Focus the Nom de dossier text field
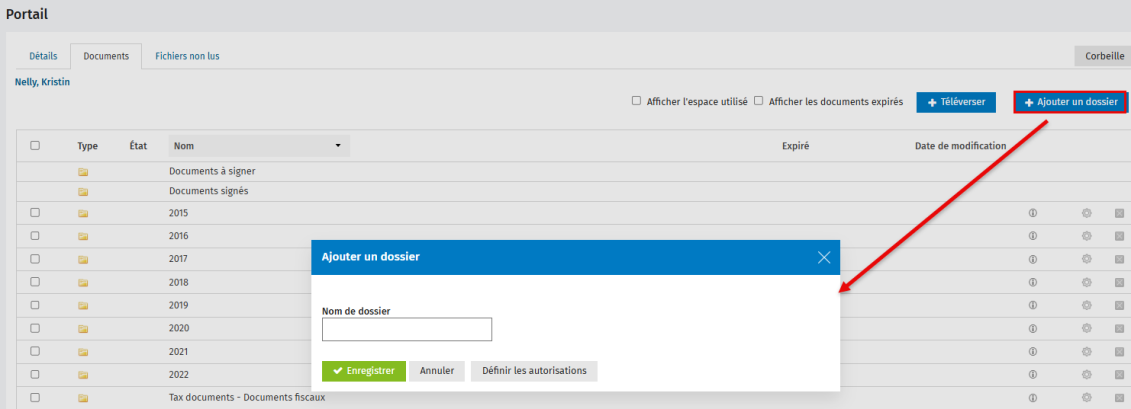1131x409 pixels. pyautogui.click(x=407, y=330)
